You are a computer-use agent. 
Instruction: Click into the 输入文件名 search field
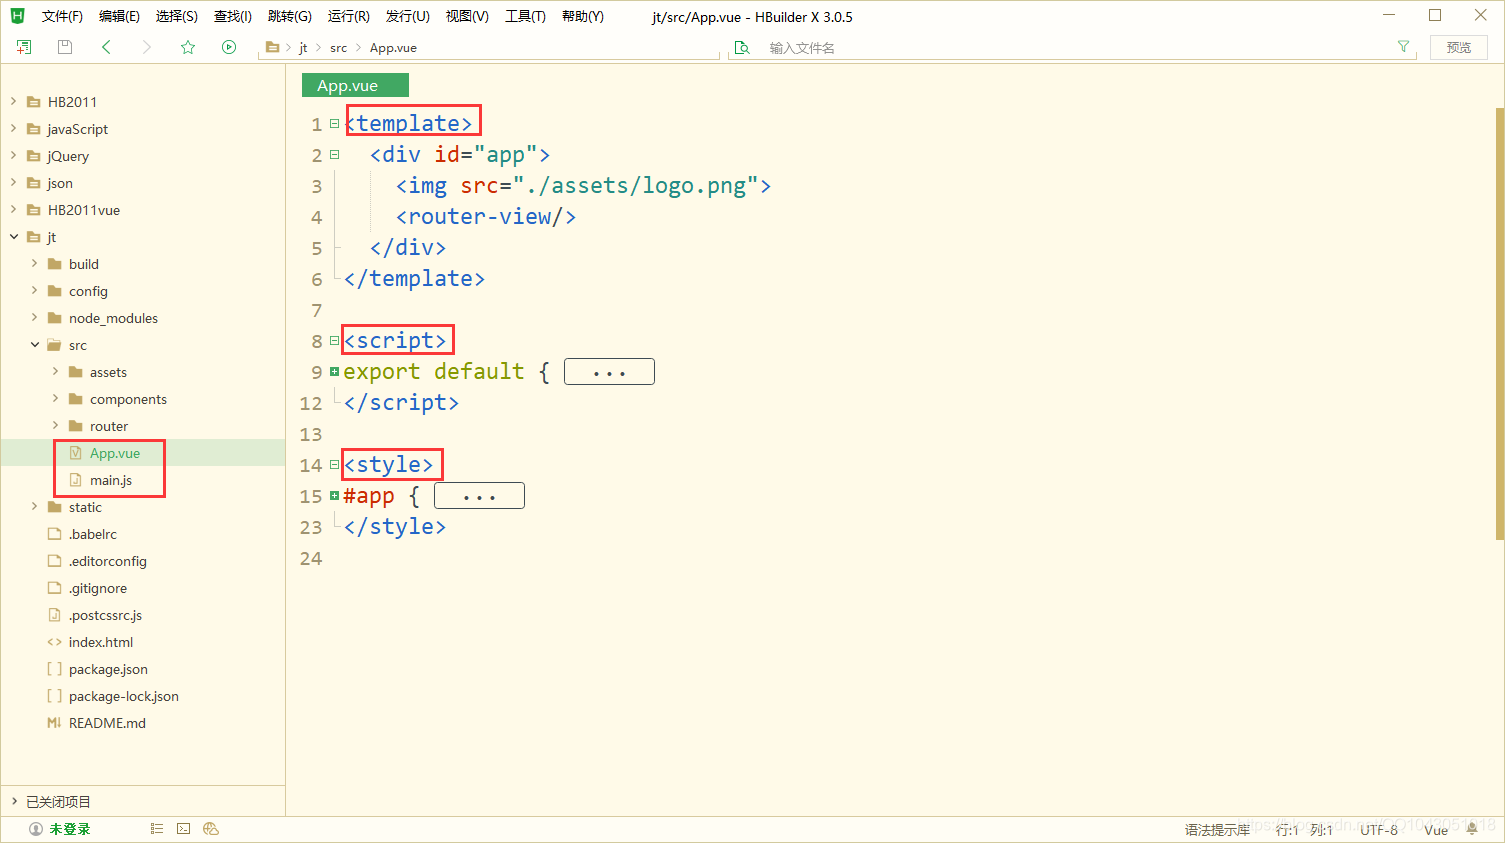[1075, 47]
